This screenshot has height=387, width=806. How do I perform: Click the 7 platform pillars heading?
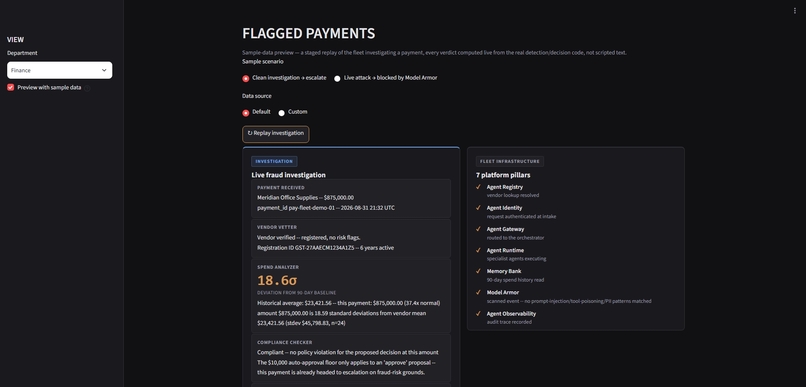503,175
